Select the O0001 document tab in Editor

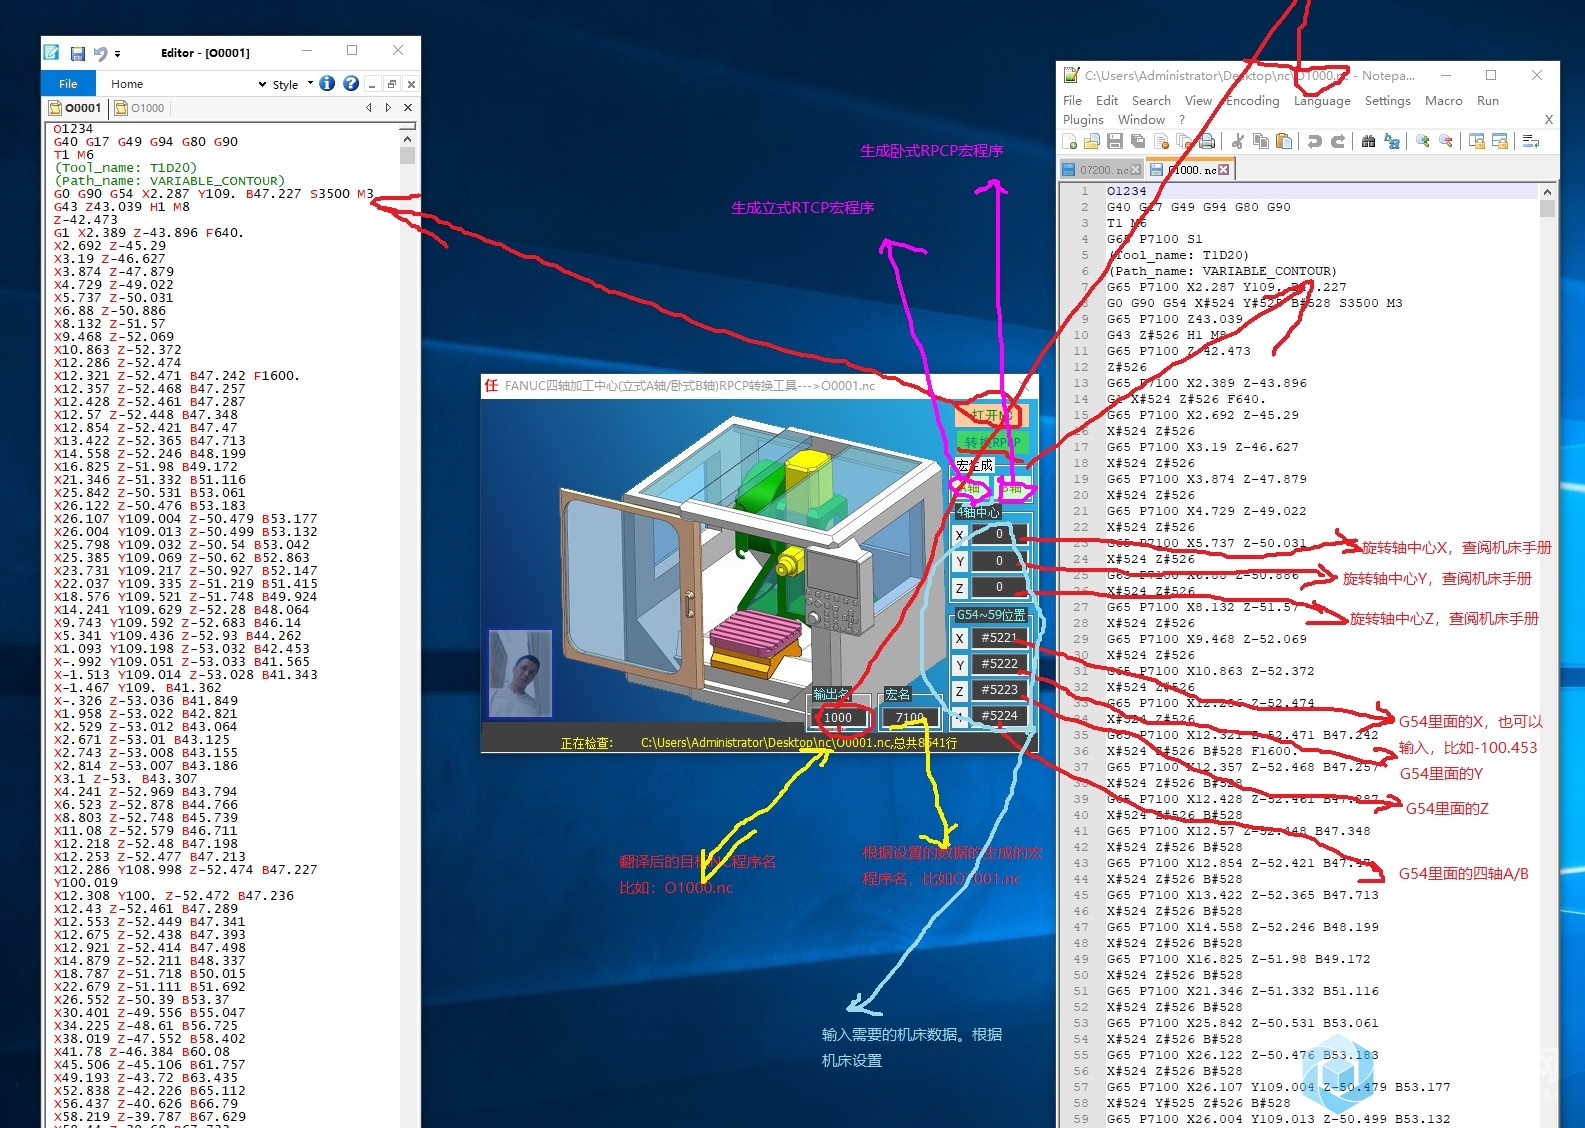click(76, 108)
